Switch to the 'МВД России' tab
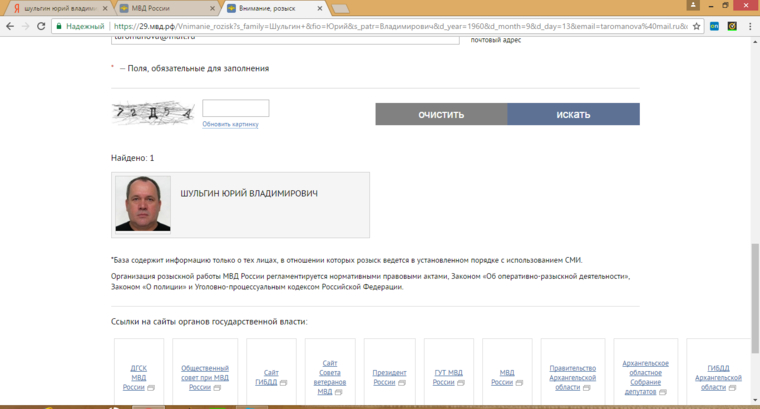The height and width of the screenshot is (409, 760). pyautogui.click(x=166, y=8)
